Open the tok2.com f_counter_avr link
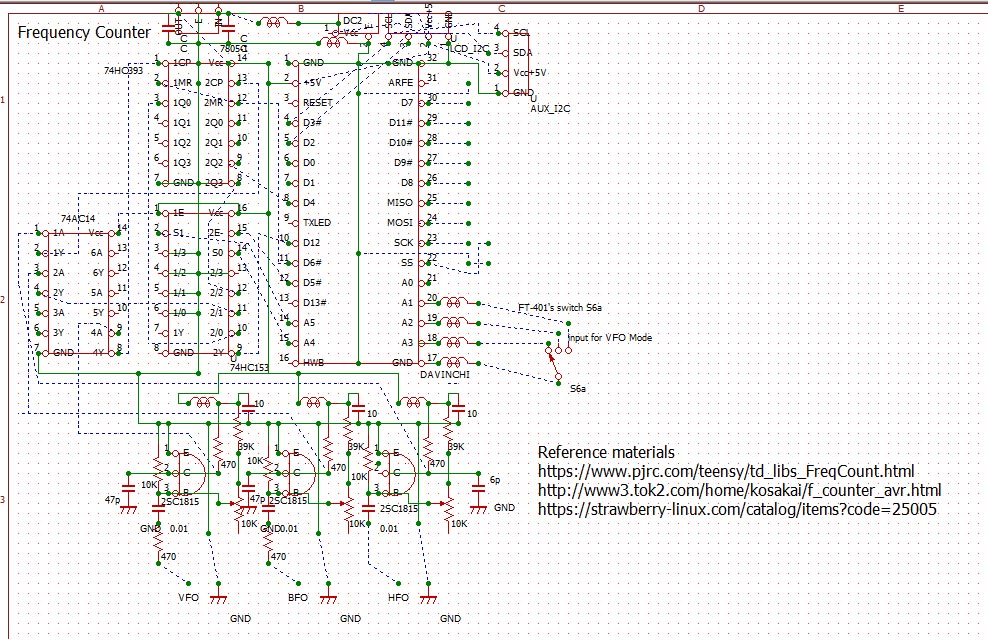The image size is (988, 640). [x=739, y=490]
